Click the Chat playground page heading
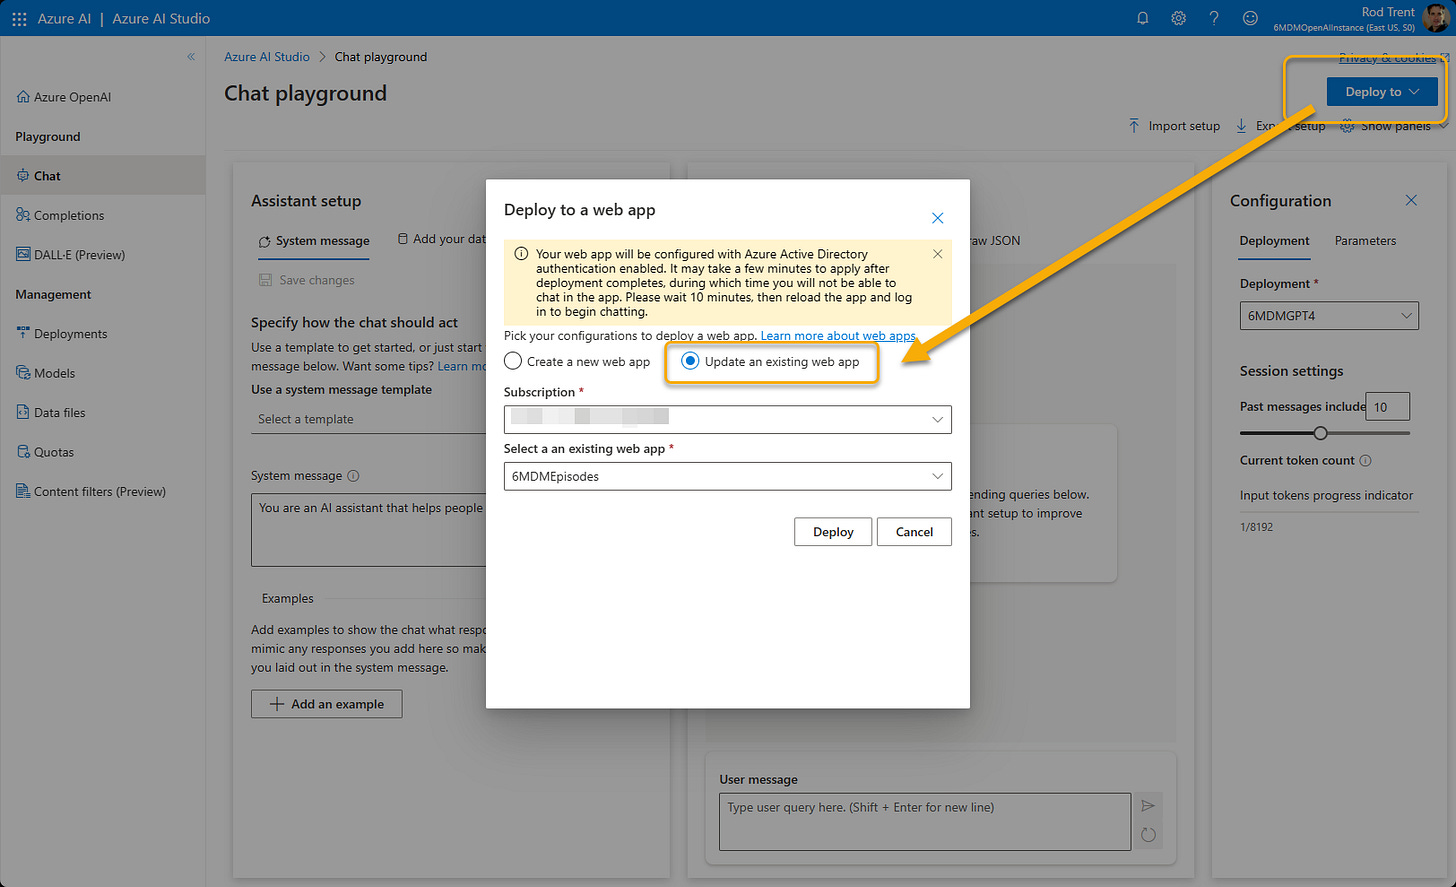 [x=305, y=93]
